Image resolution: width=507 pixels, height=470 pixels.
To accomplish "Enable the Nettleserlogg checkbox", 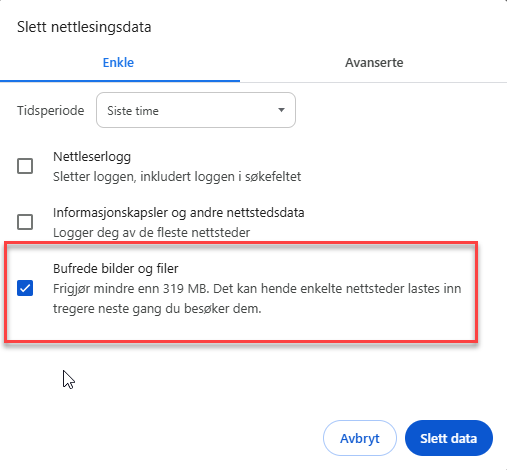I will click(x=25, y=166).
